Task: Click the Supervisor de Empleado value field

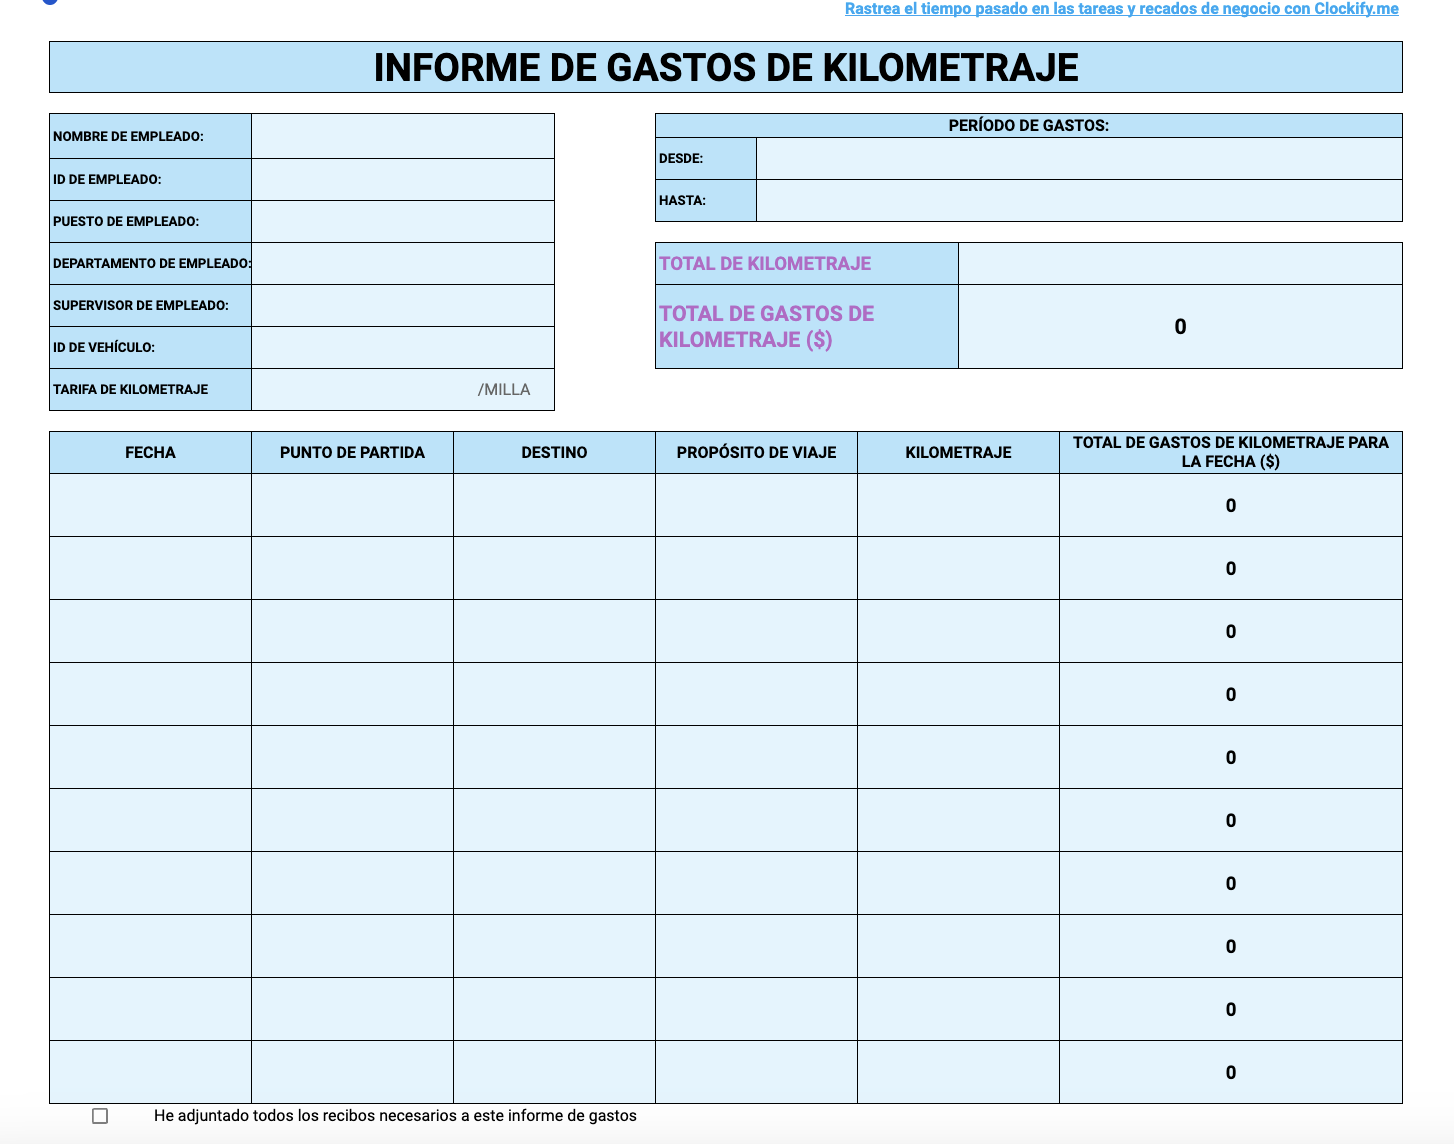Action: [x=403, y=305]
